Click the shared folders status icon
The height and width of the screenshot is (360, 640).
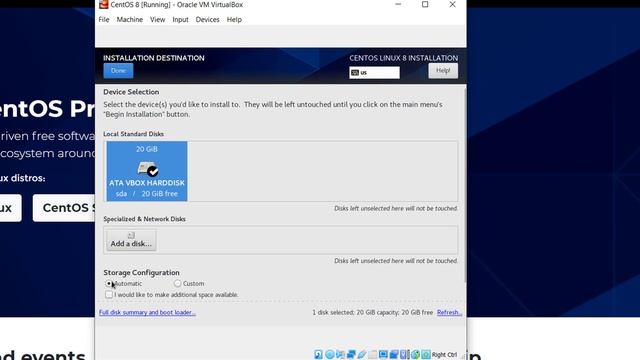(373, 354)
